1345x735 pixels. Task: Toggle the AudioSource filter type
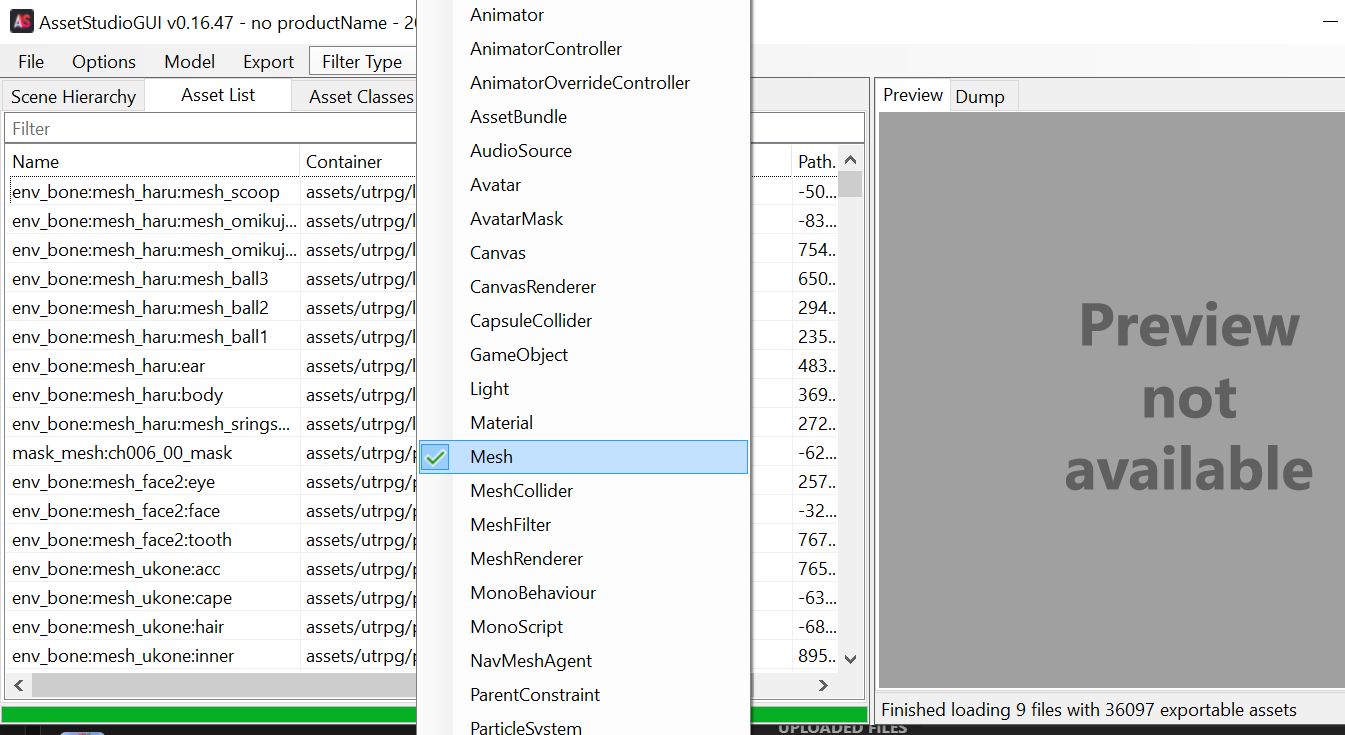click(x=583, y=151)
